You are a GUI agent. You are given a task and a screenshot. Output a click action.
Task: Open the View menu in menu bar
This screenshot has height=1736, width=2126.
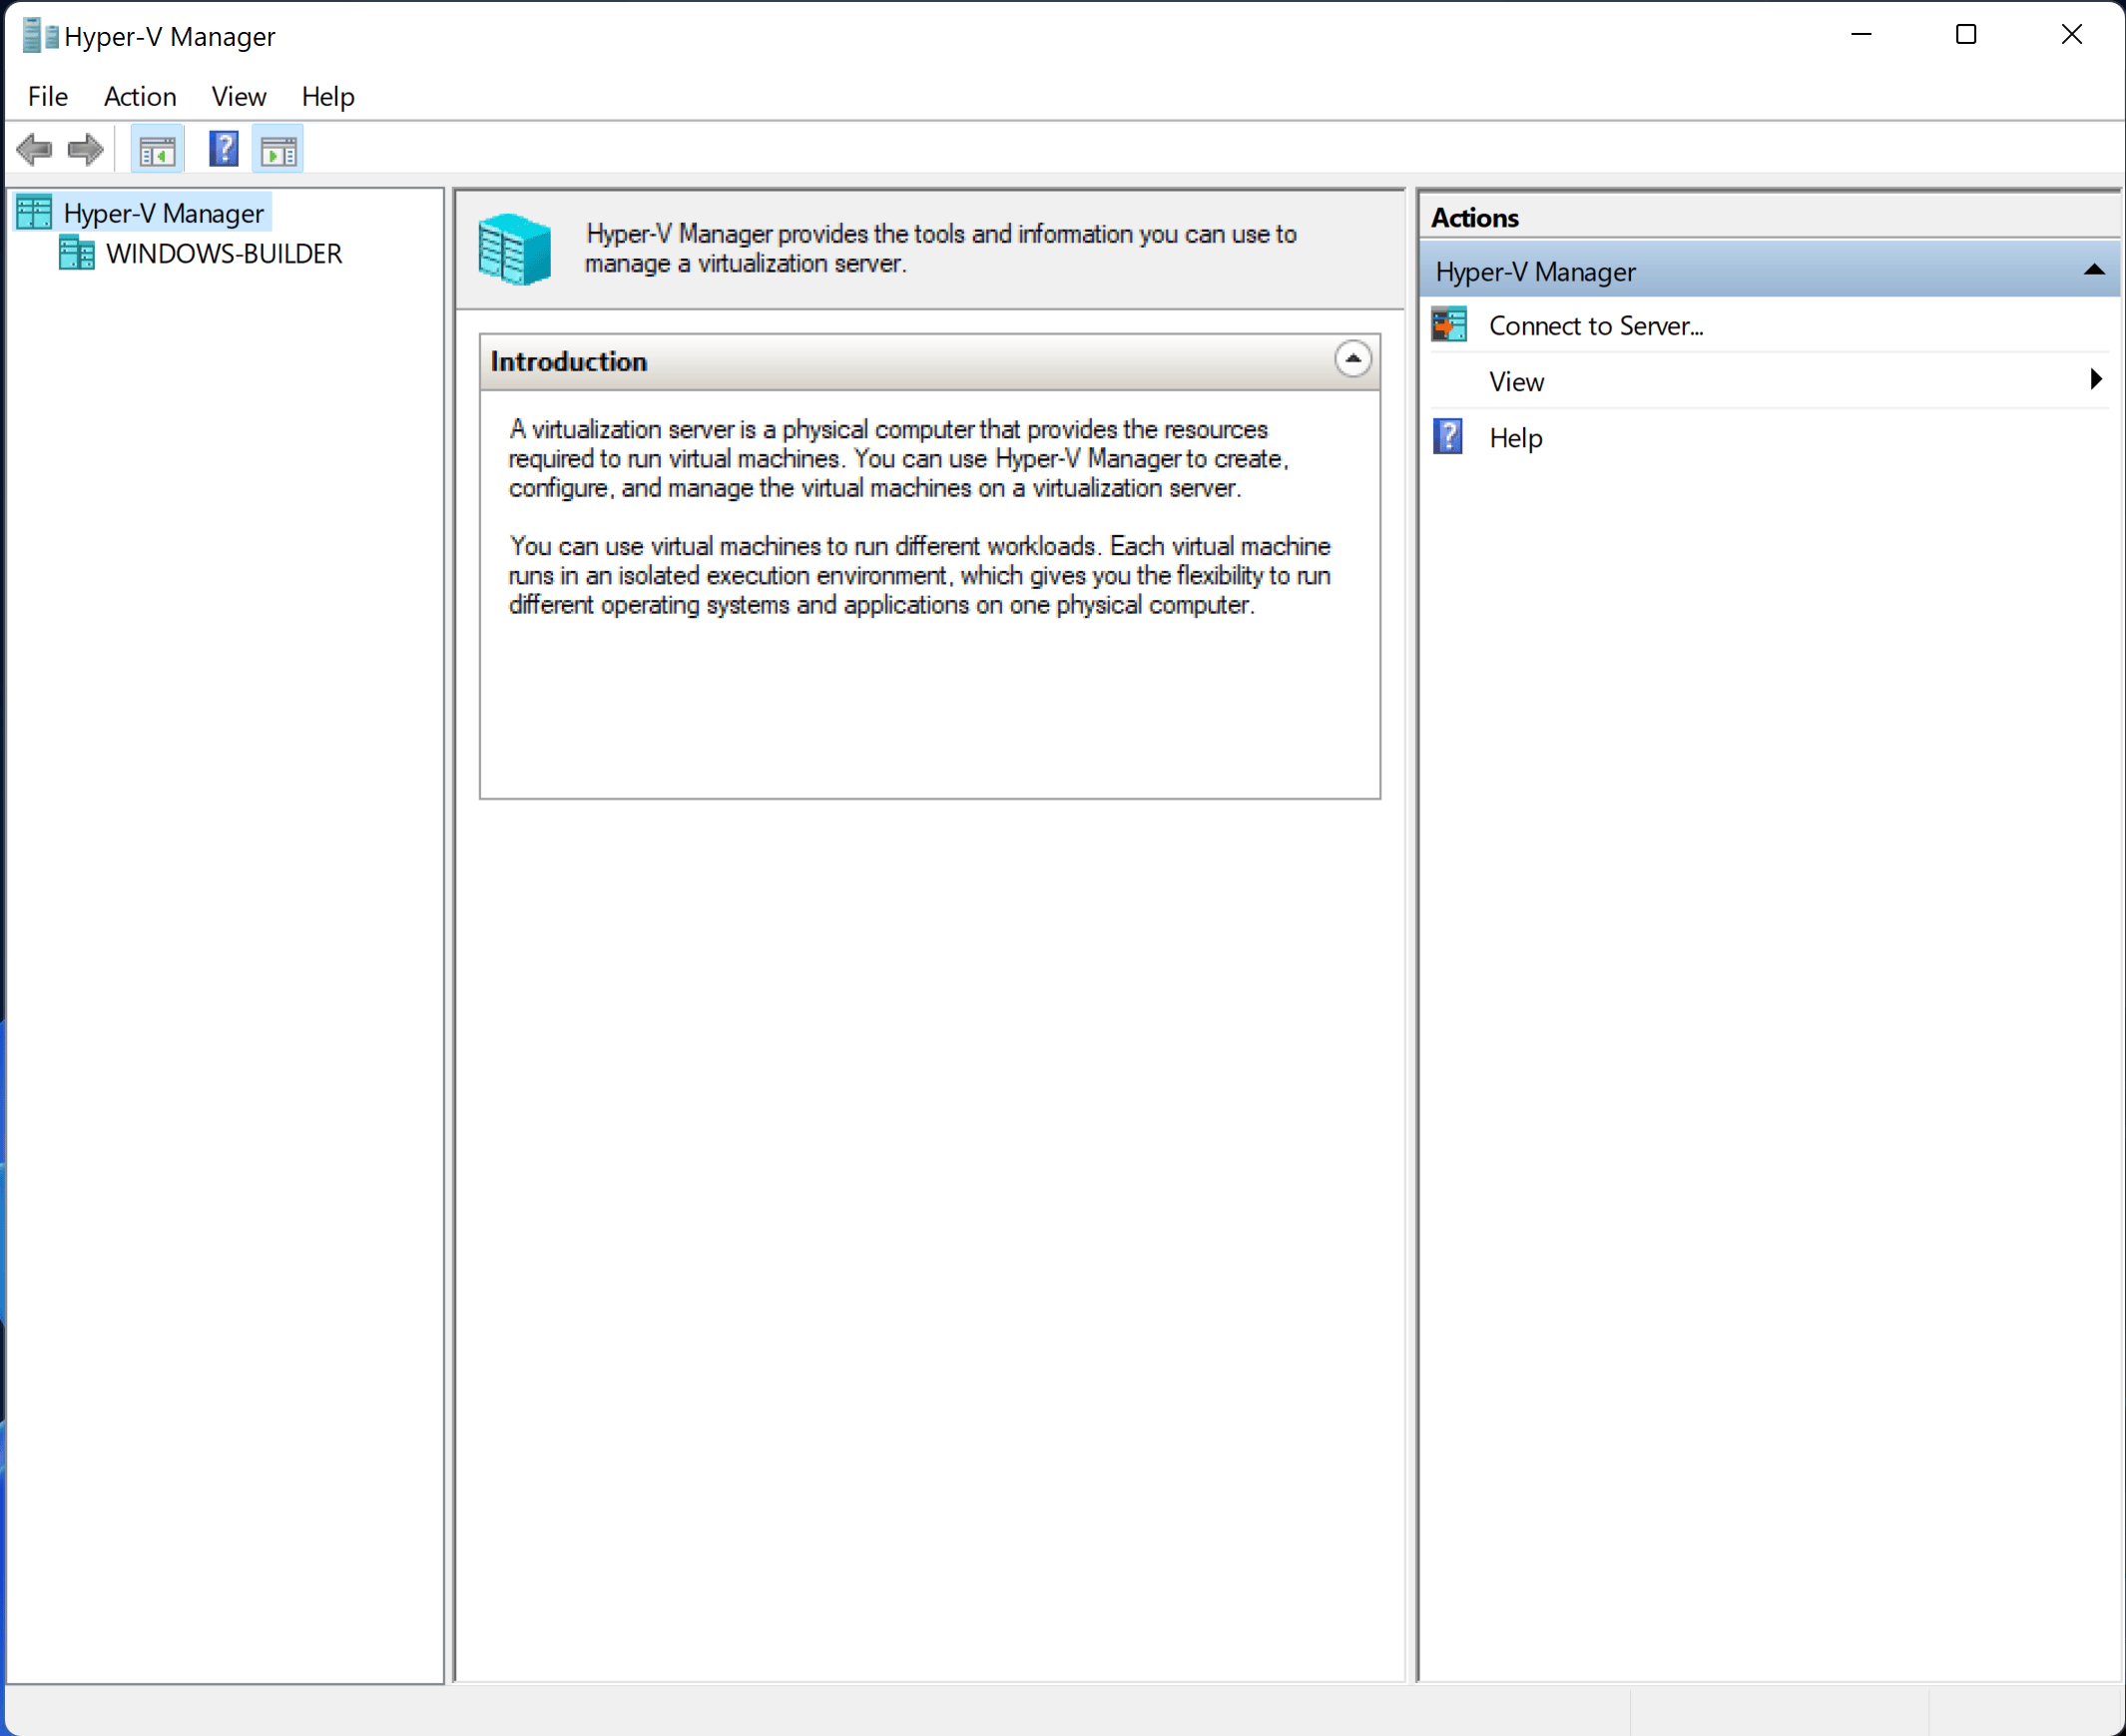238,96
